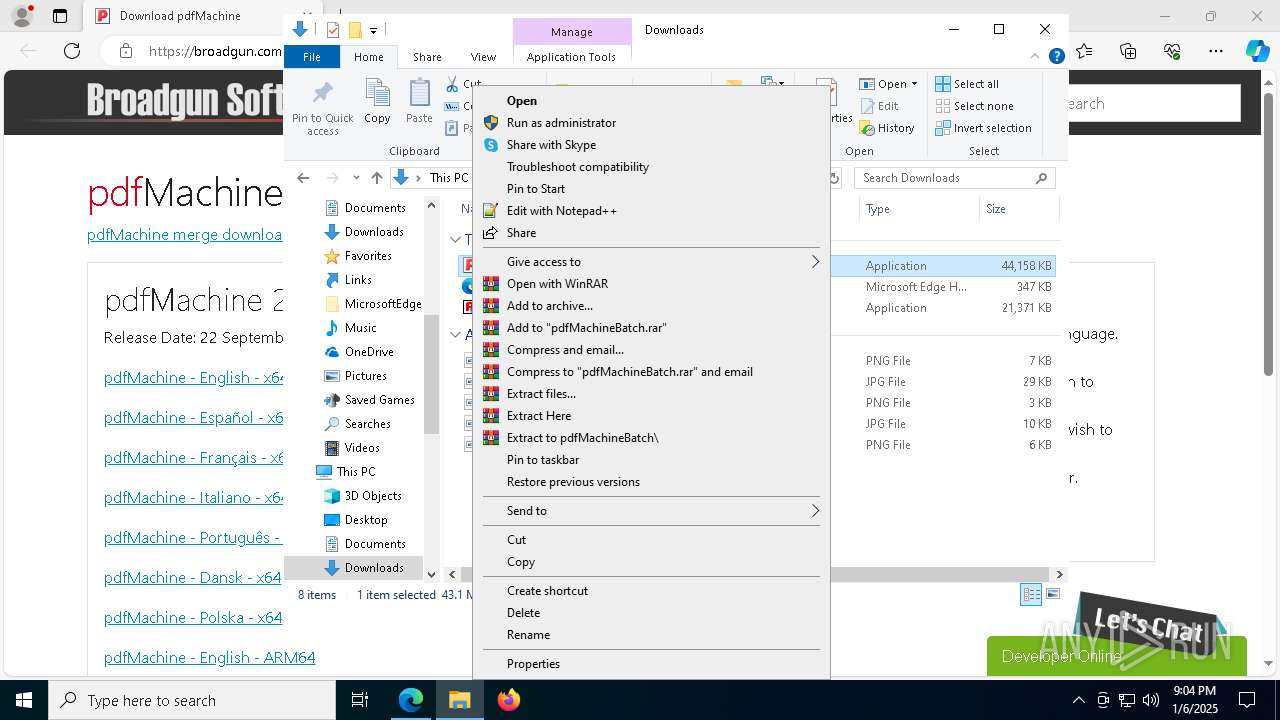The width and height of the screenshot is (1280, 720).
Task: Click Pin to Quick access ribbon icon
Action: tap(322, 108)
